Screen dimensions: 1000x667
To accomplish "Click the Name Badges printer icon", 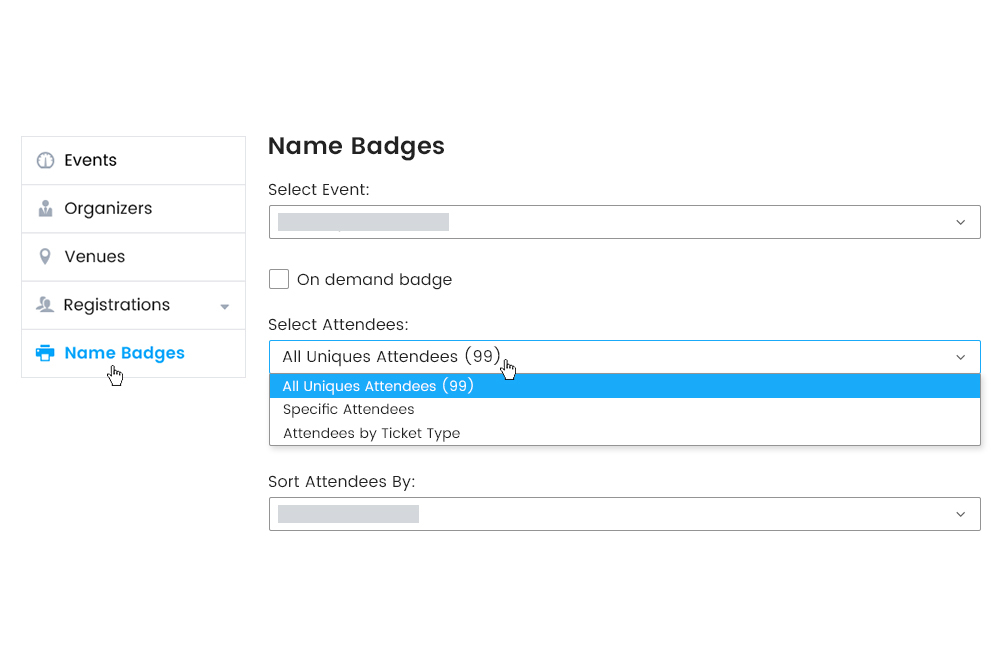I will click(x=45, y=353).
